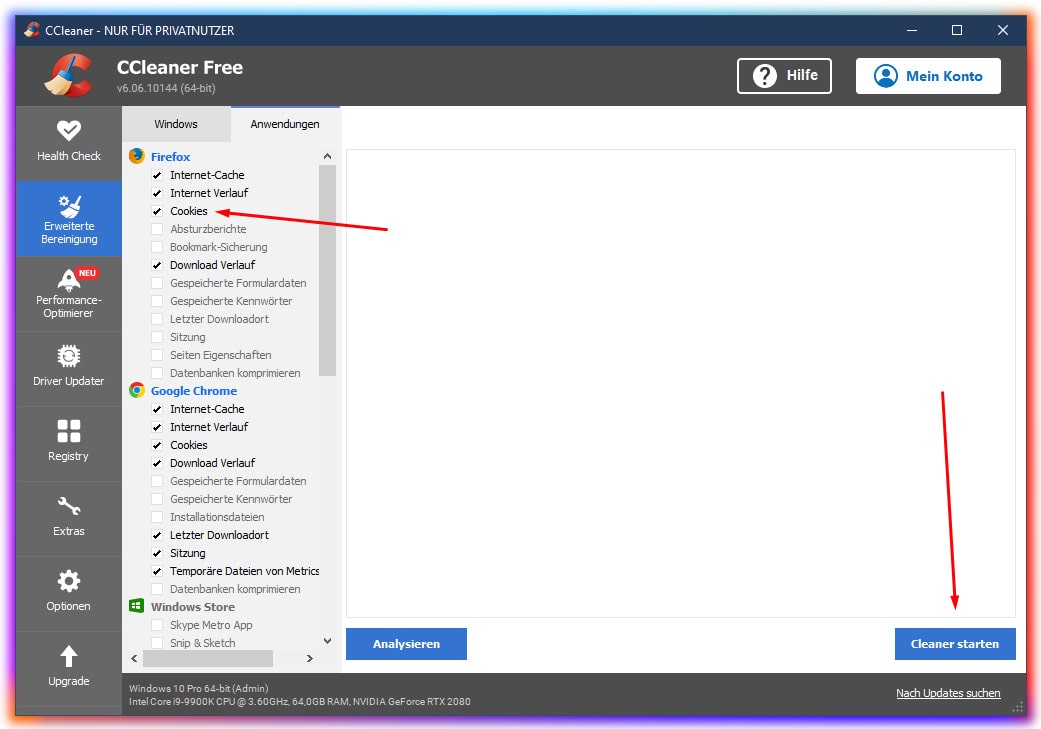Click version text v6.06.10144 (64-bit)
The image size is (1041, 729).
166,88
